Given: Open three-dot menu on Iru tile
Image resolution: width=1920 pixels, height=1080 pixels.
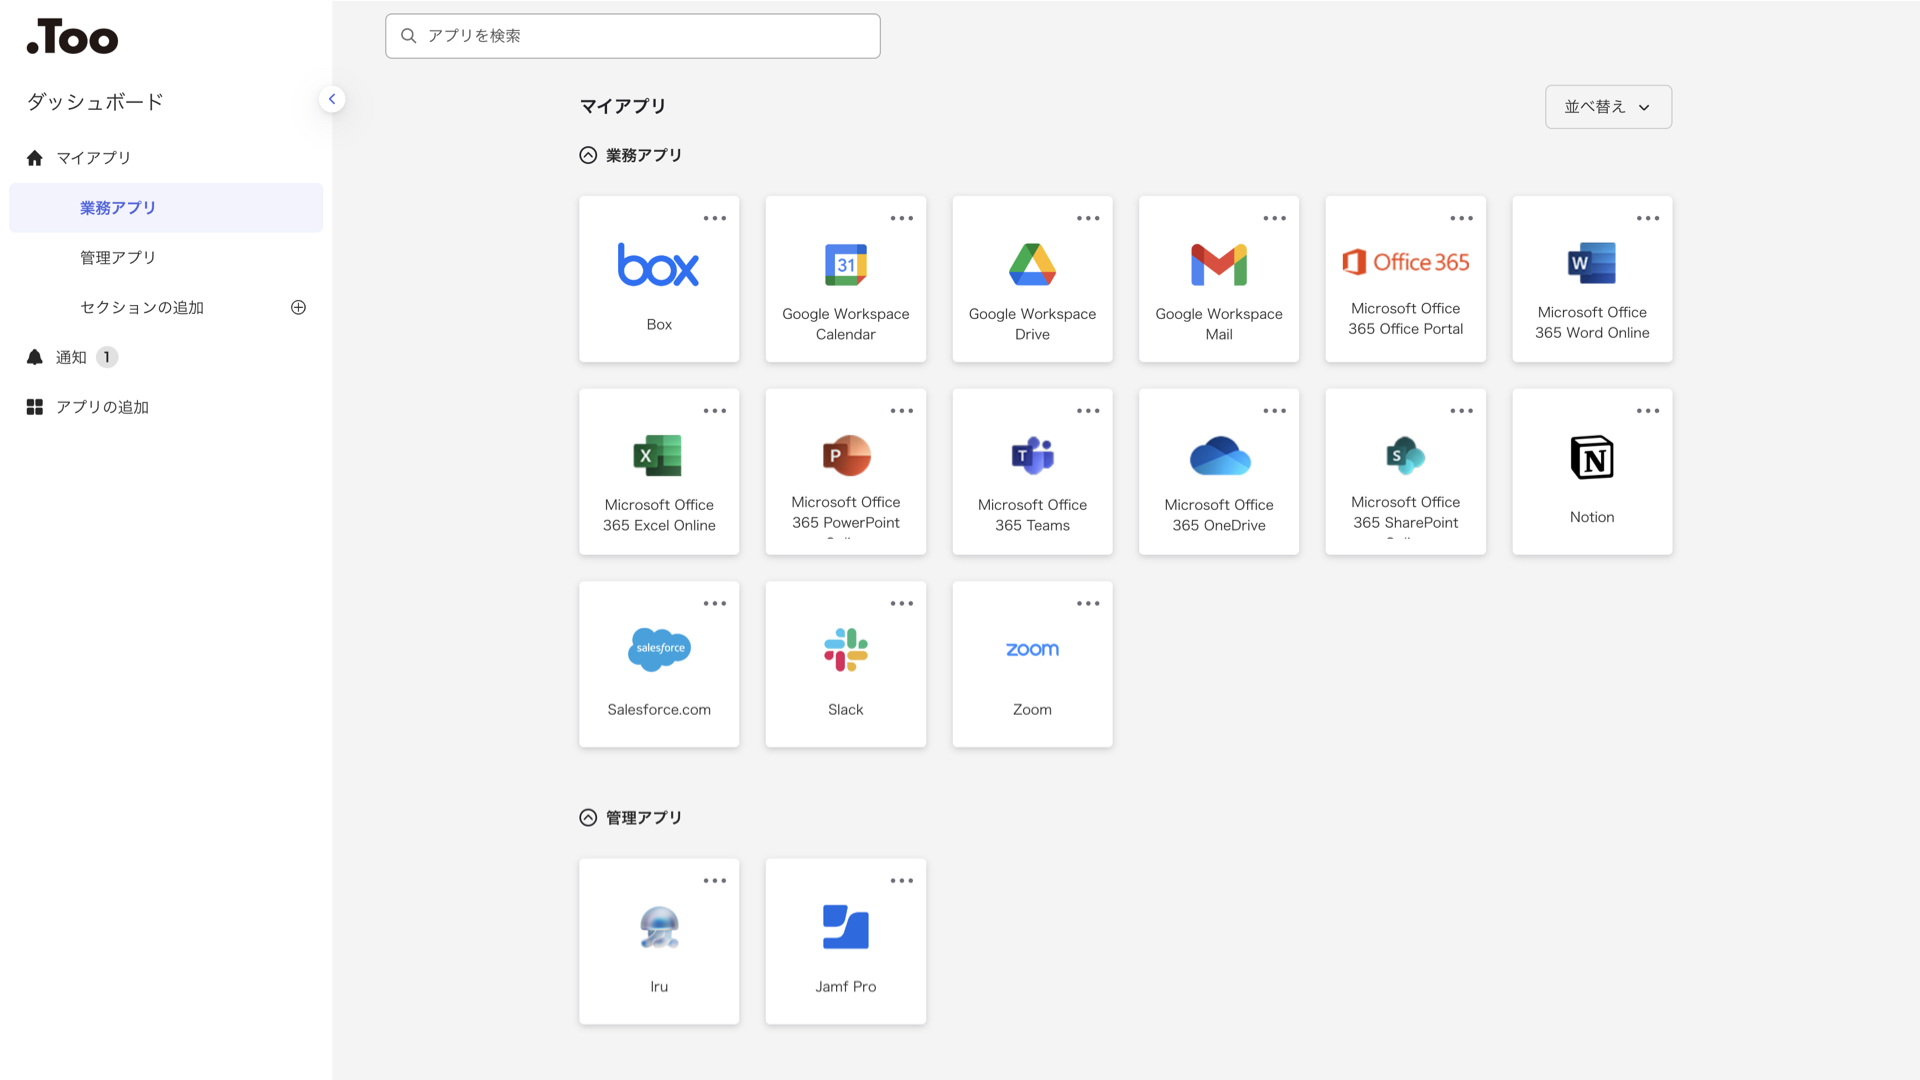Looking at the screenshot, I should 714,881.
